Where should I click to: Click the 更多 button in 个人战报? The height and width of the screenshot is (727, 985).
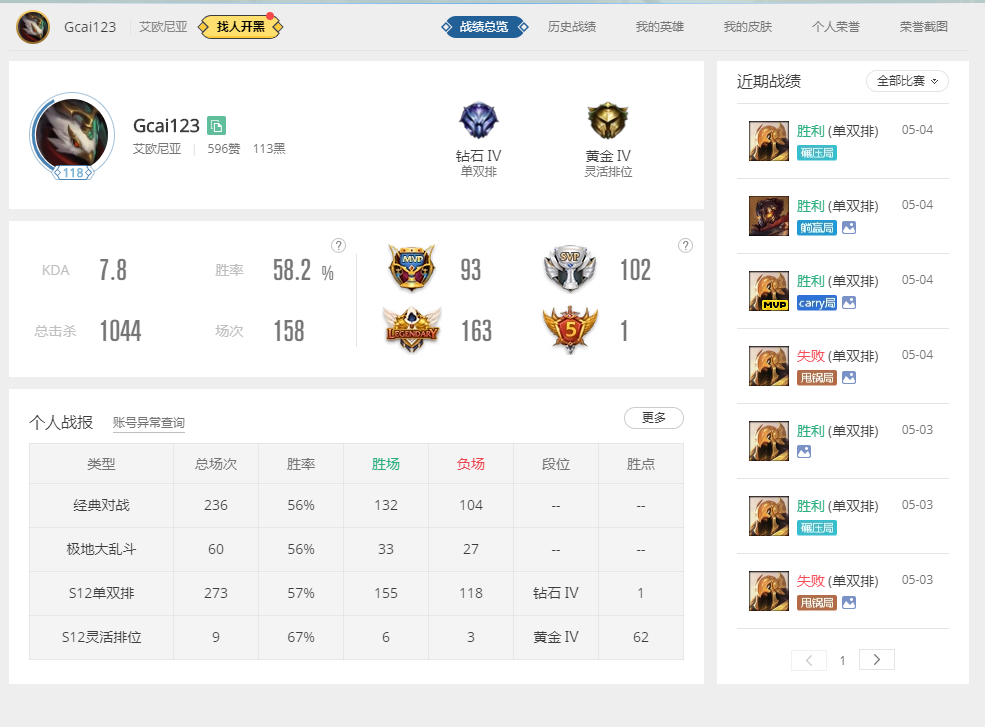tap(654, 418)
